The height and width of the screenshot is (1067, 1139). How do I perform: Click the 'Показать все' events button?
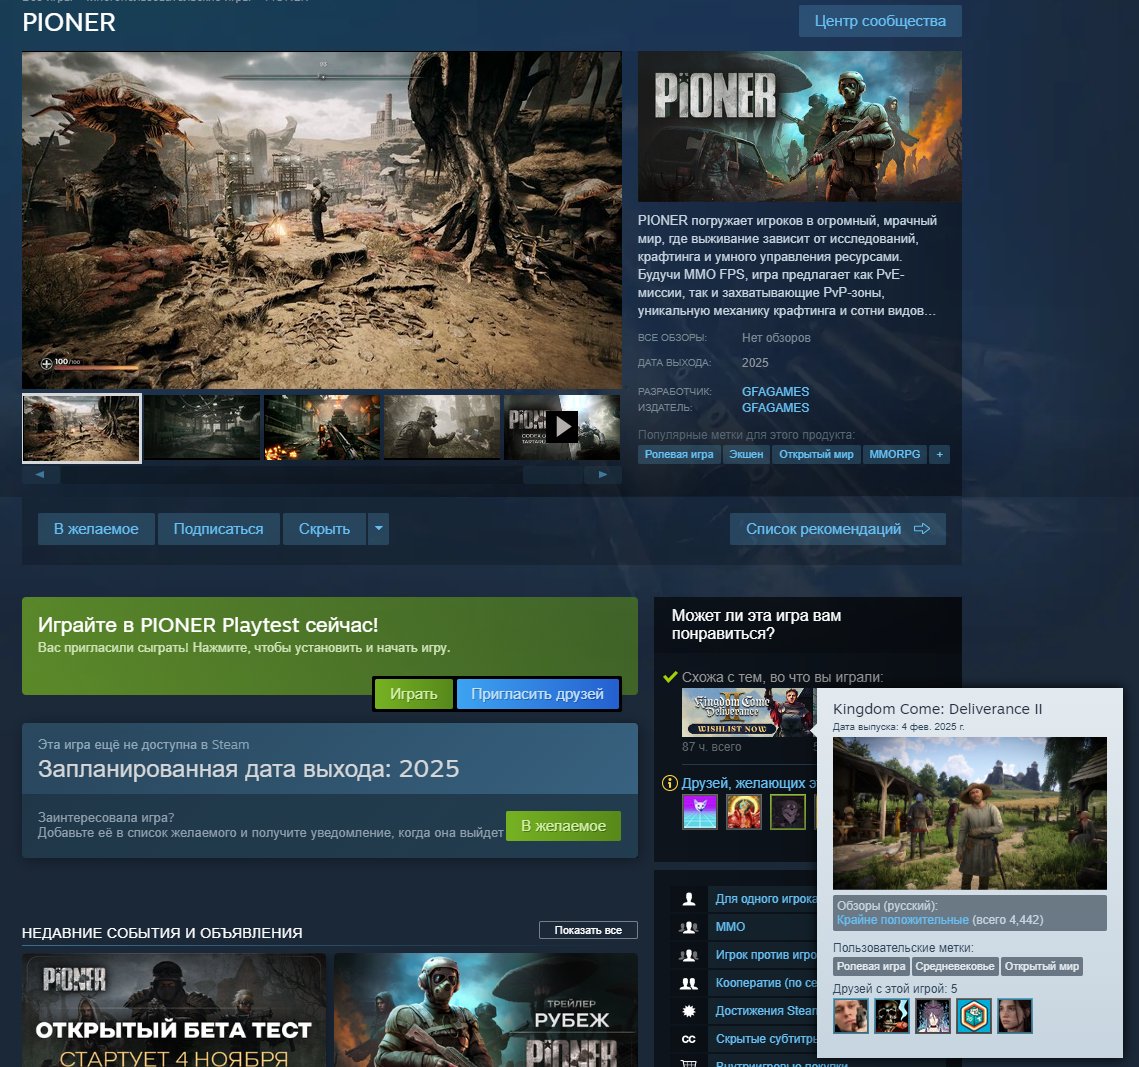[x=588, y=930]
